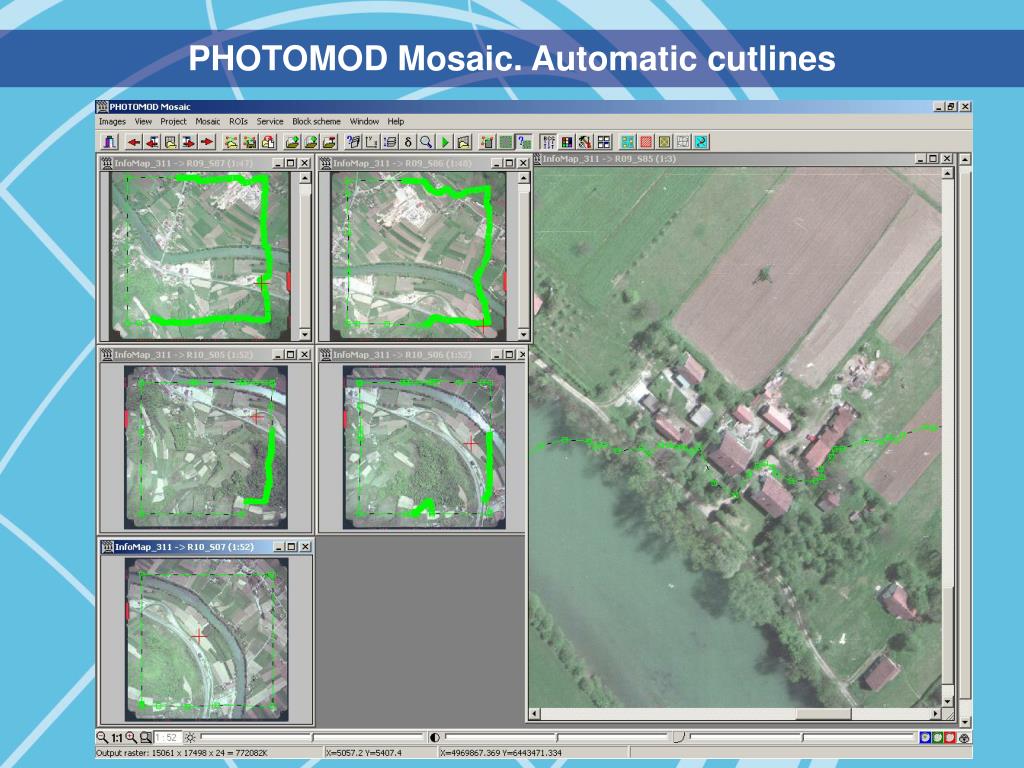Click the vertical sliders settings icon
The width and height of the screenshot is (1024, 768).
(x=549, y=142)
